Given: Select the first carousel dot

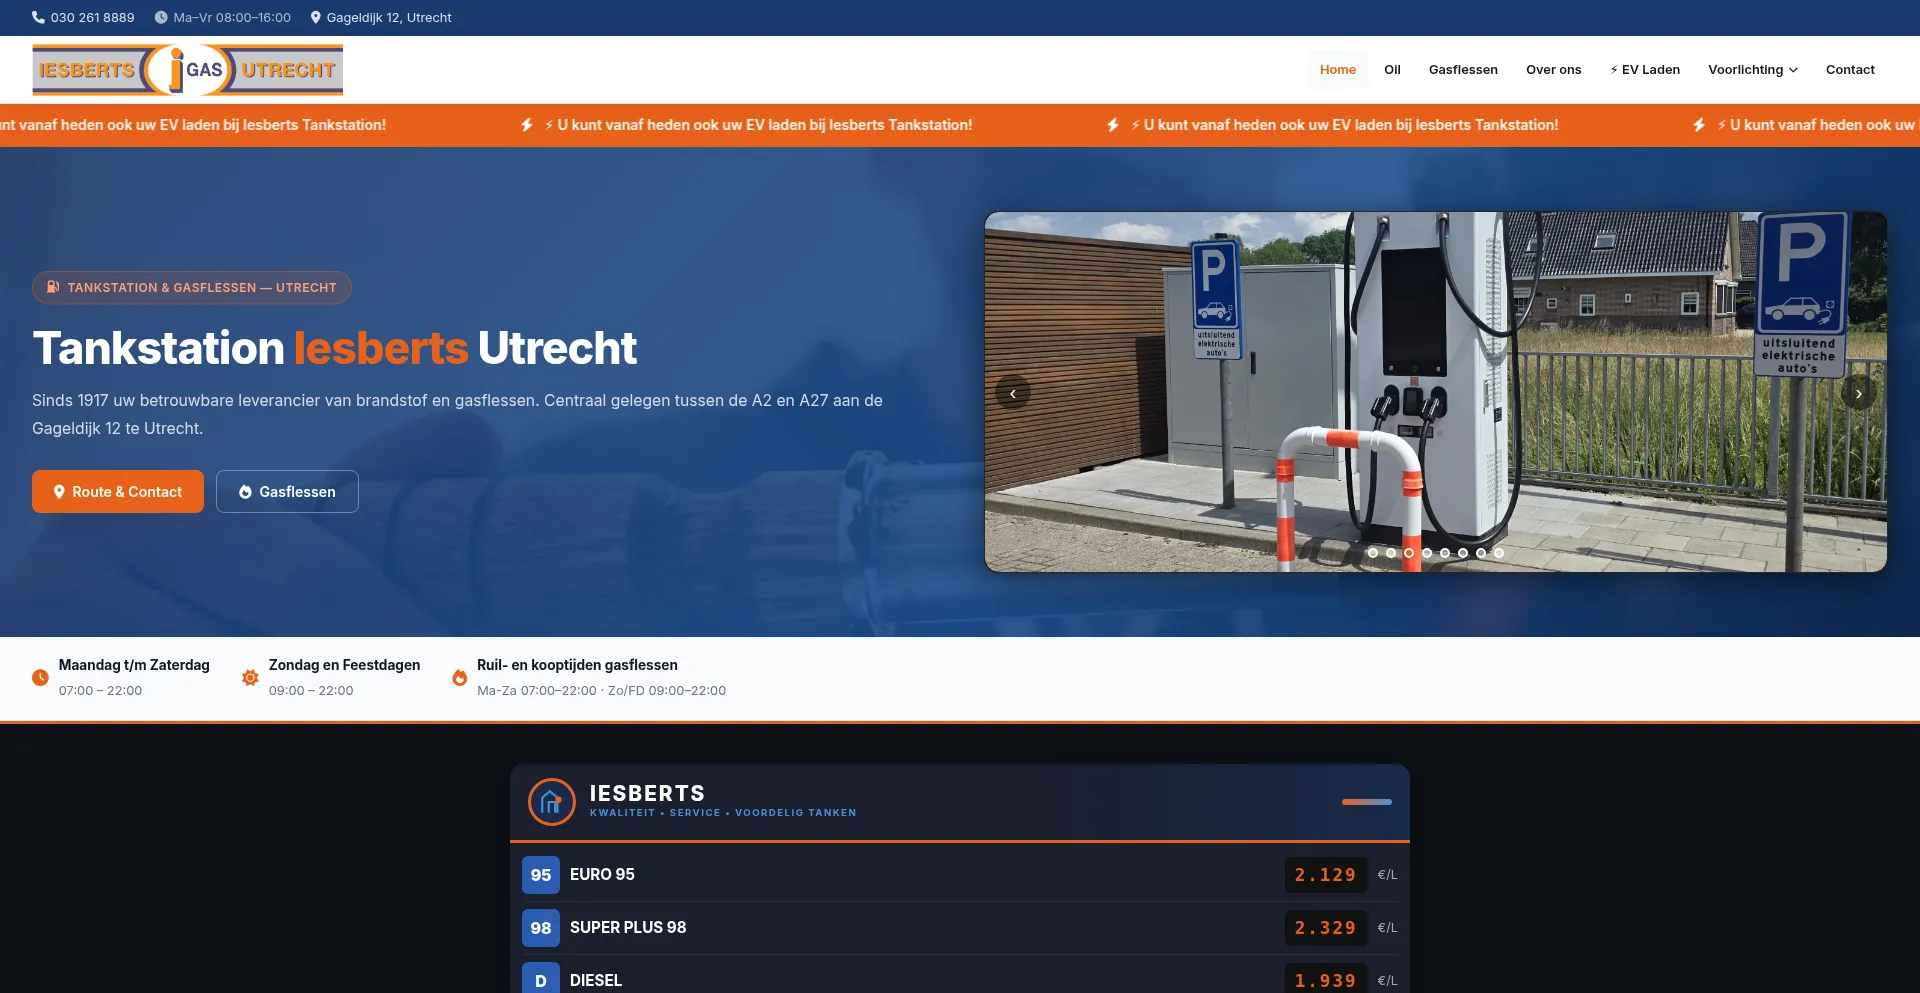Looking at the screenshot, I should point(1373,553).
